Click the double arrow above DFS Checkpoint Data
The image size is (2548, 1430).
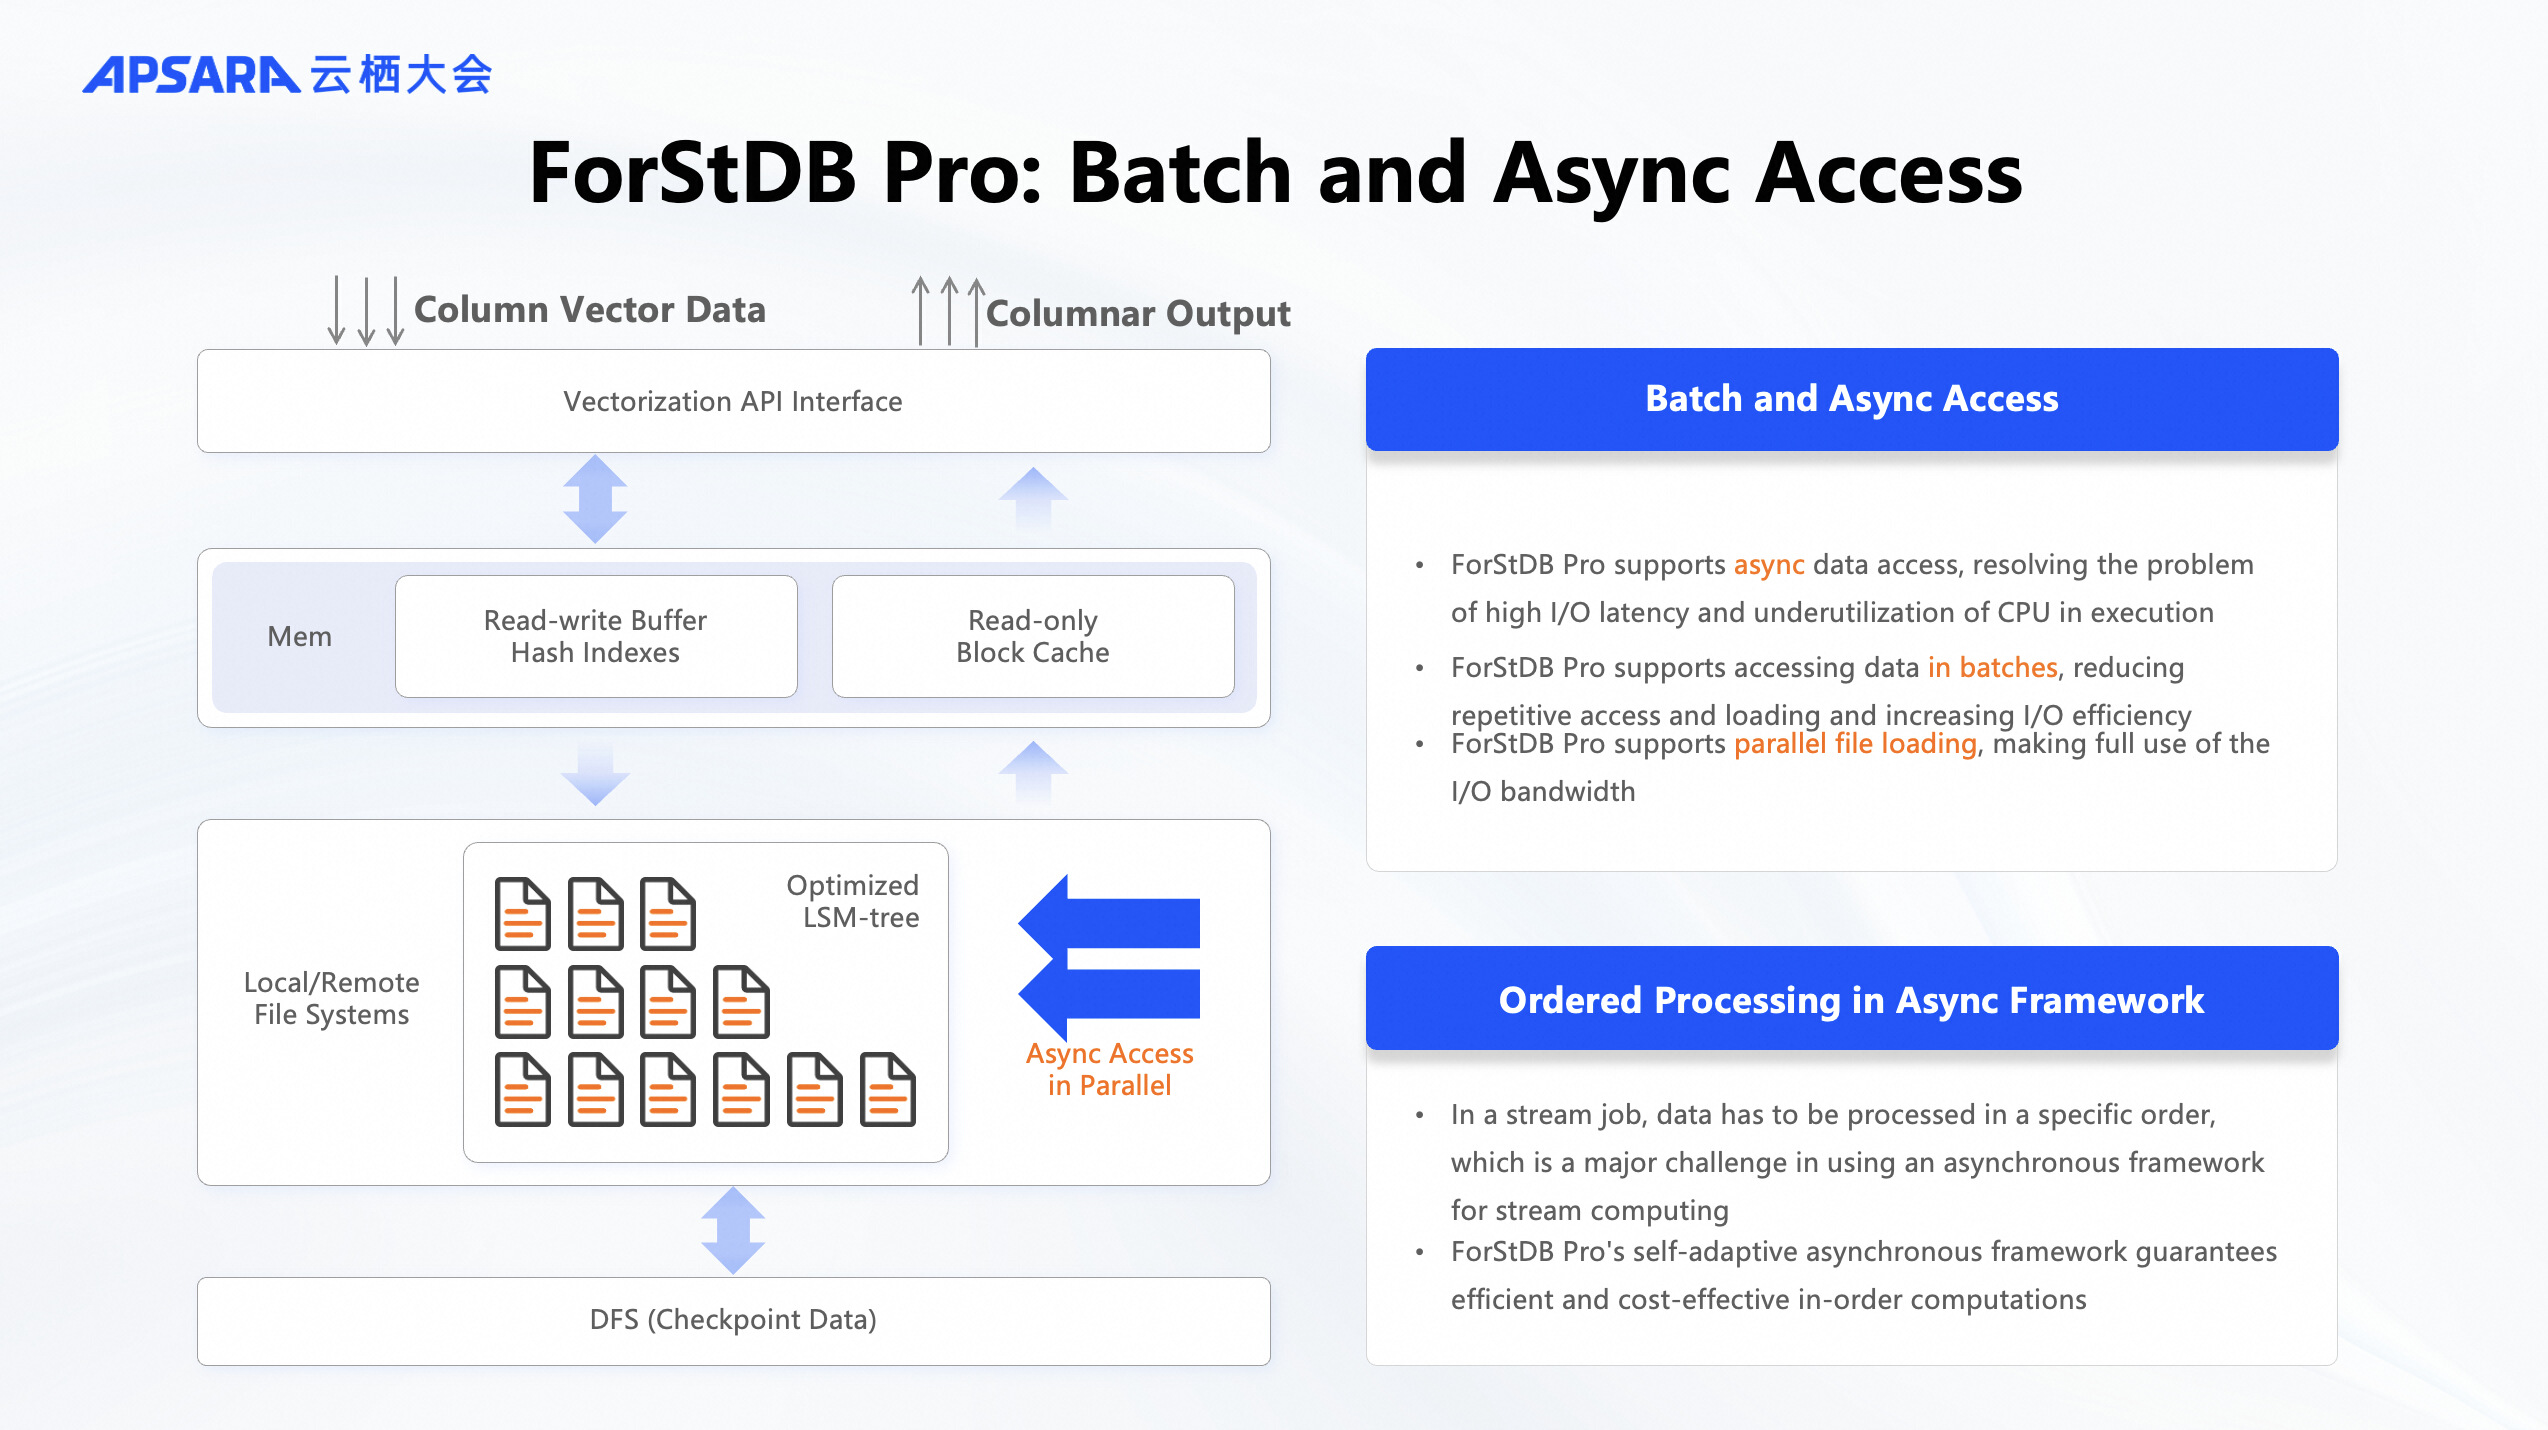pos(733,1230)
